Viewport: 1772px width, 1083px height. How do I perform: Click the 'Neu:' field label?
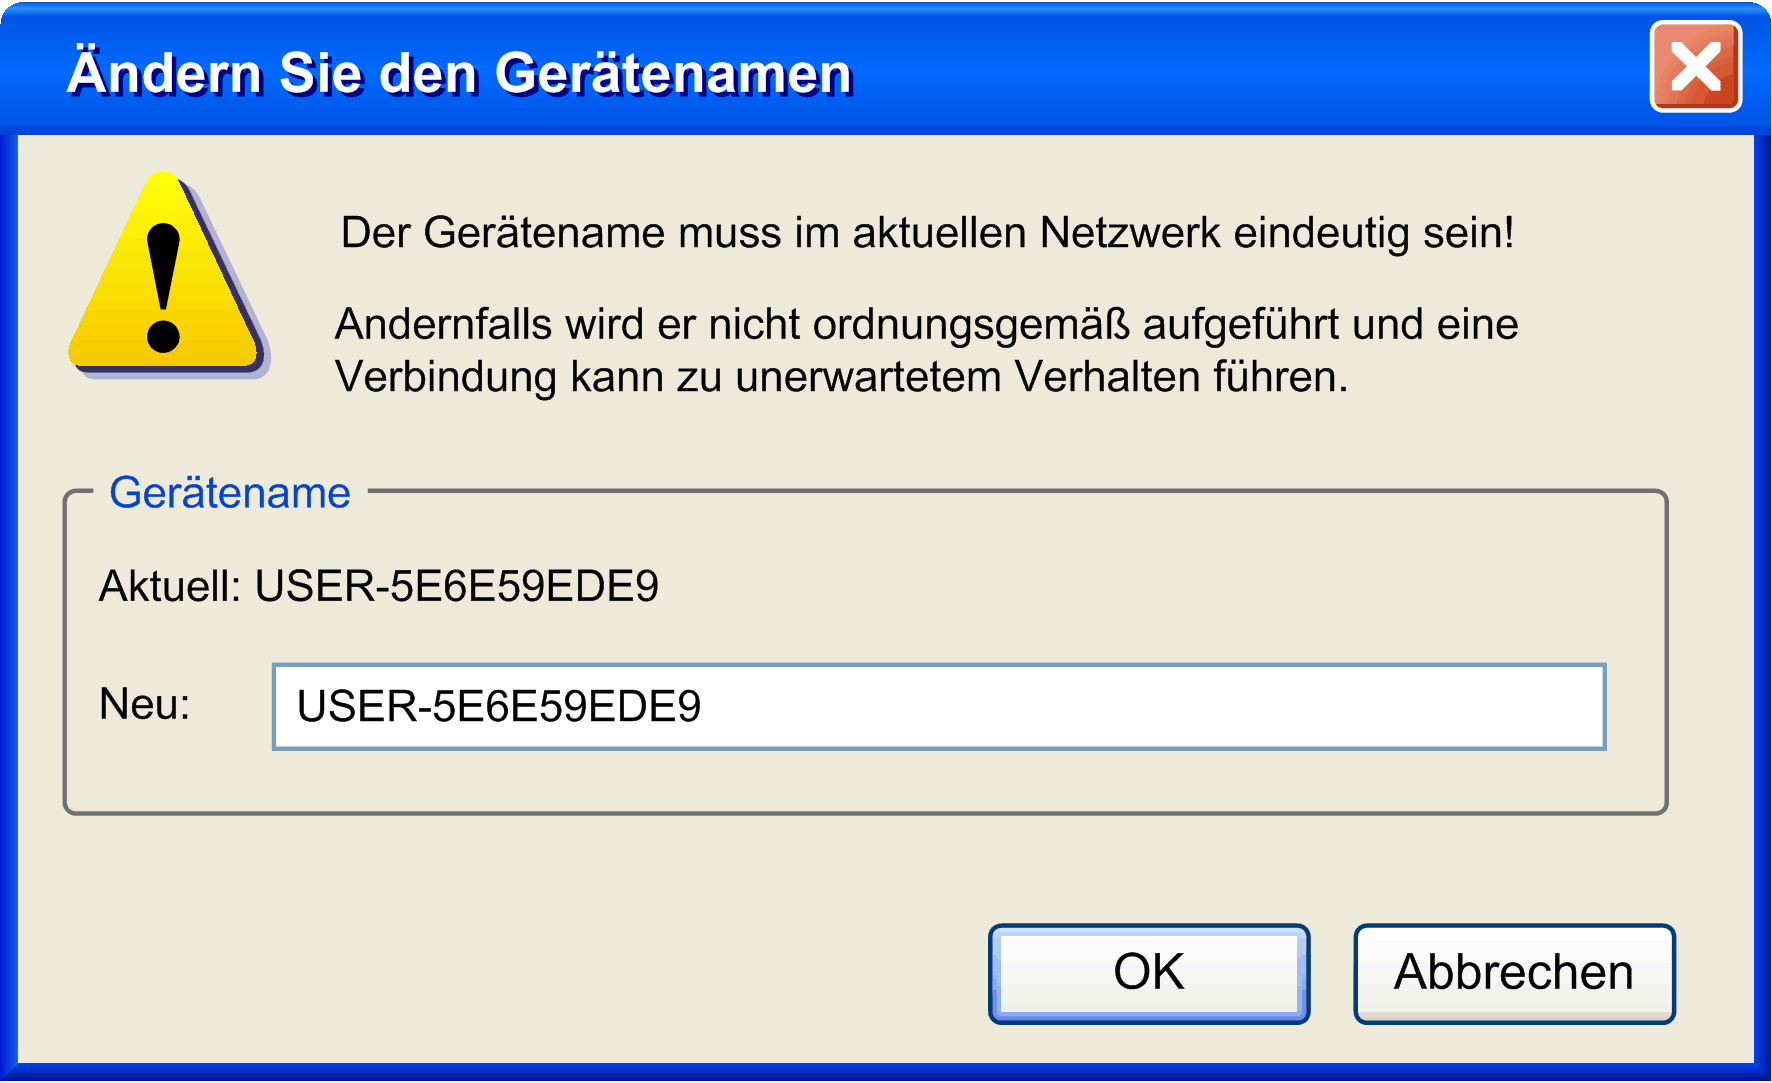[x=144, y=704]
